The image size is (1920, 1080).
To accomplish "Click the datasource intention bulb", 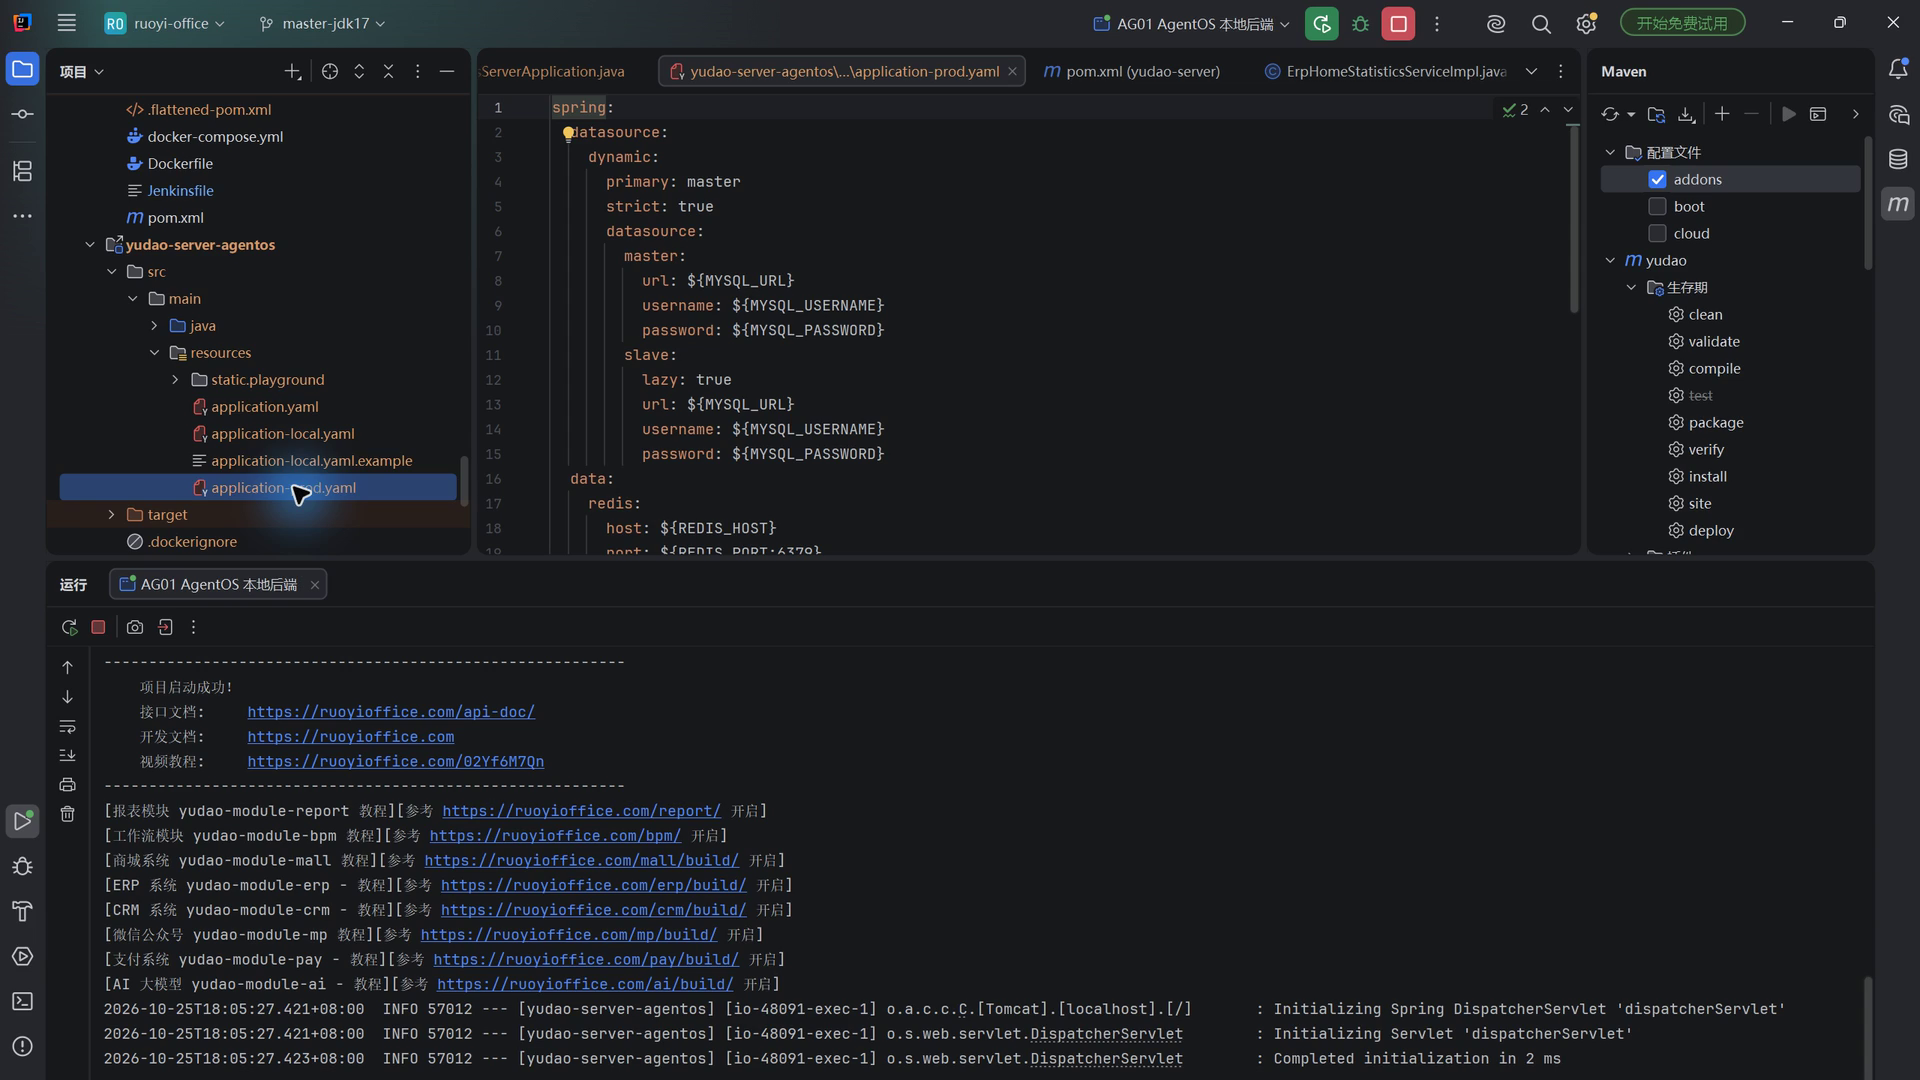I will [567, 133].
